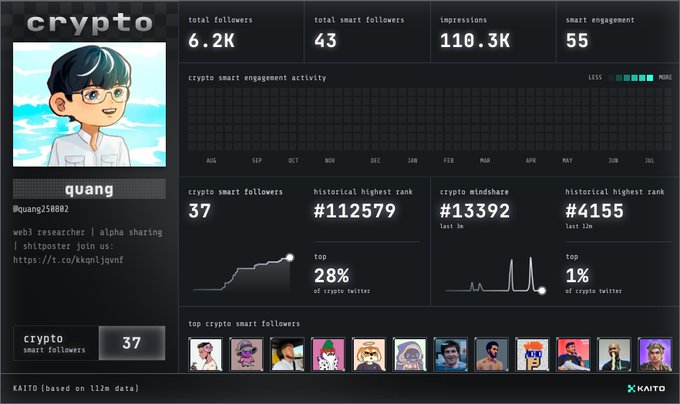The height and width of the screenshot is (404, 680).
Task: Click the 'KAITO (based on l12m data)' footer text
Action: click(x=76, y=388)
